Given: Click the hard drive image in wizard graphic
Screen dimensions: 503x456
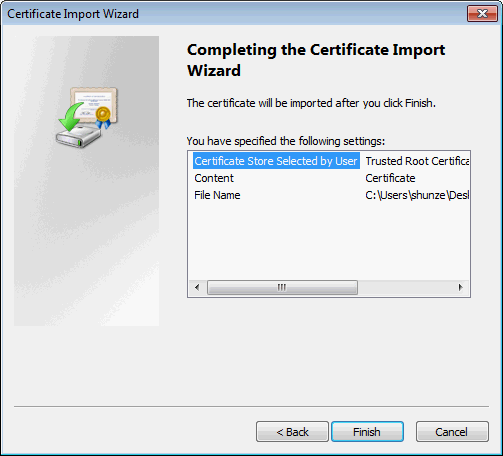Looking at the screenshot, I should click(x=78, y=137).
